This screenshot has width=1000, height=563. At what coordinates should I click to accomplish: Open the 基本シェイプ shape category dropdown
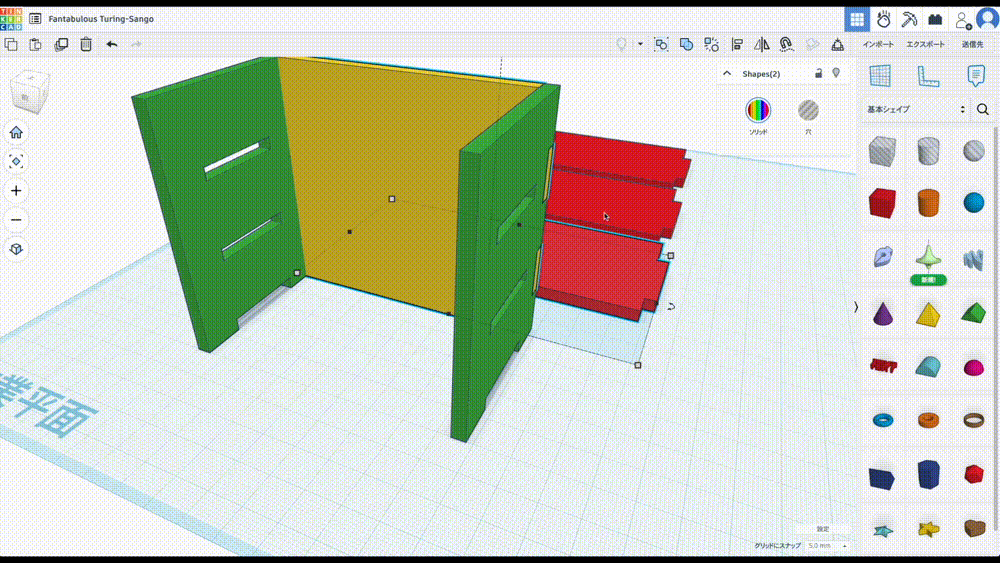coord(917,109)
